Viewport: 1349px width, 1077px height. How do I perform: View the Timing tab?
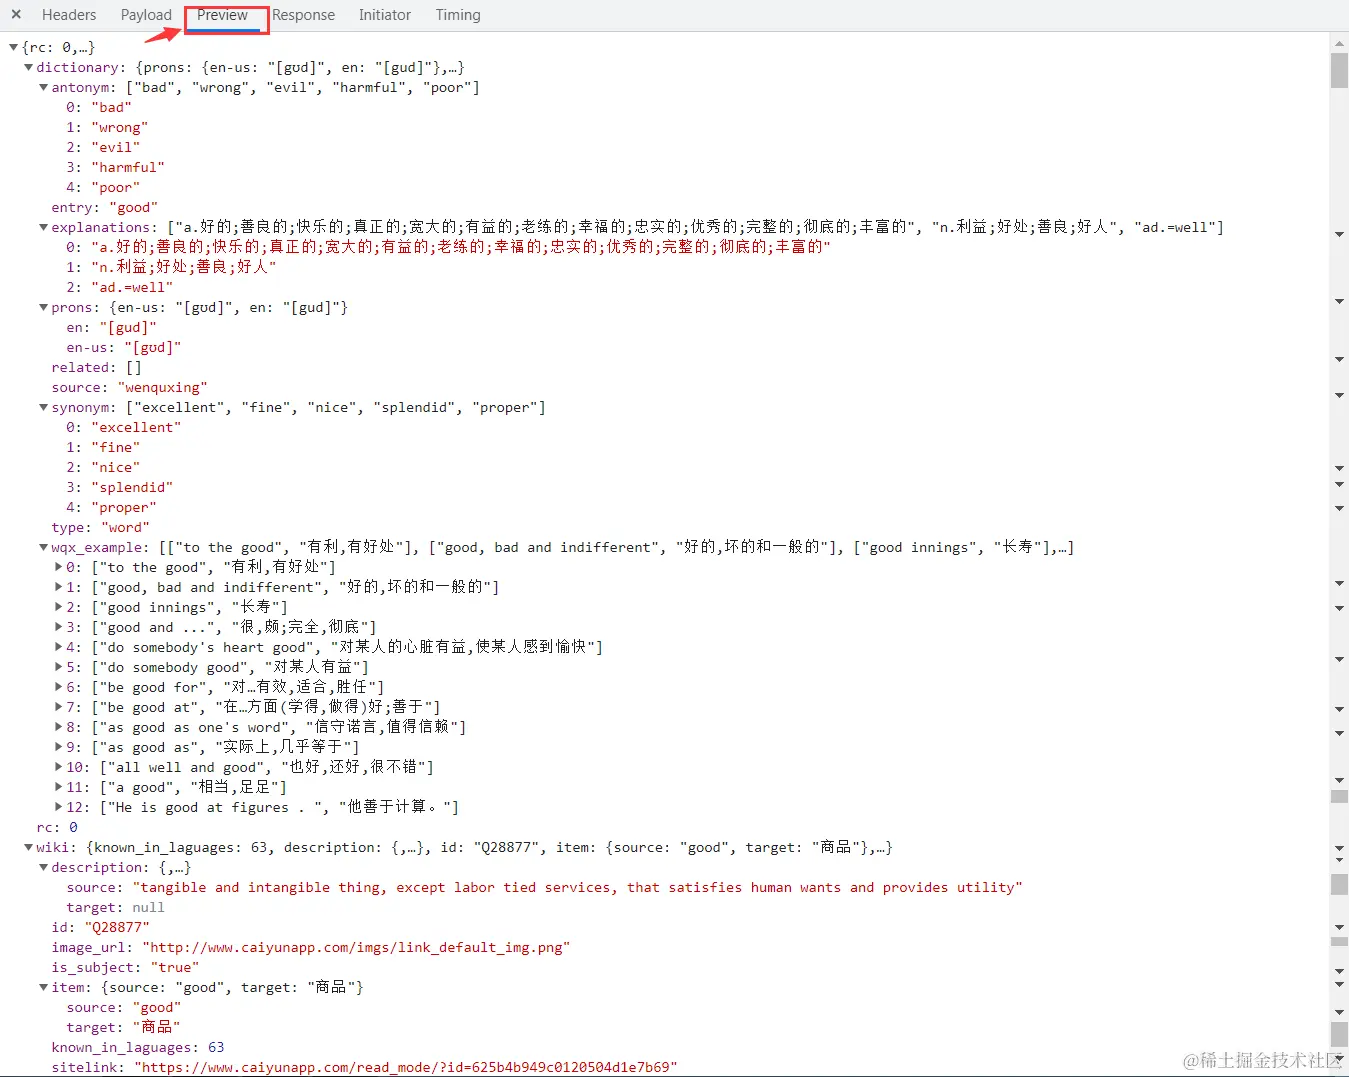(458, 15)
